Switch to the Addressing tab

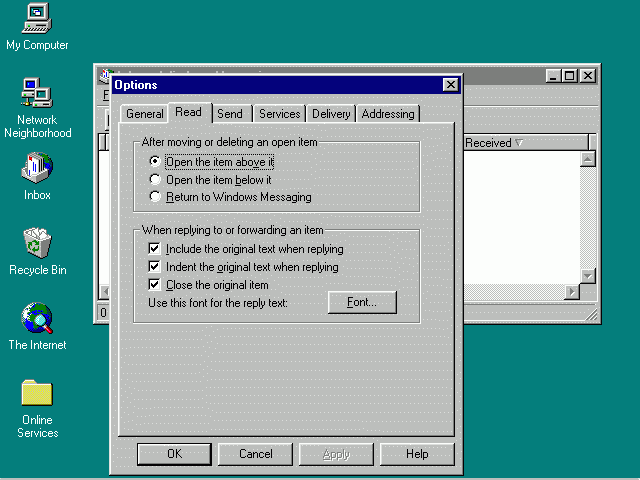point(388,114)
